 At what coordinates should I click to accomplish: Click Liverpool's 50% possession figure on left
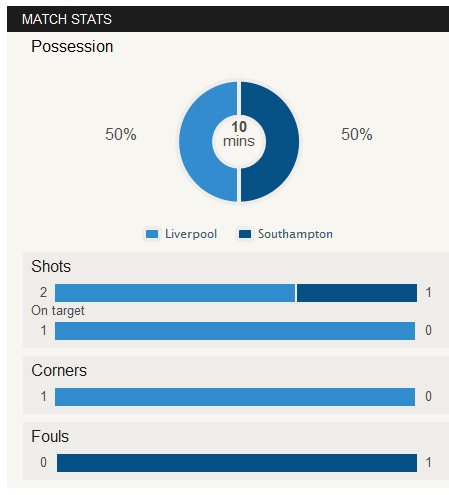(x=121, y=134)
